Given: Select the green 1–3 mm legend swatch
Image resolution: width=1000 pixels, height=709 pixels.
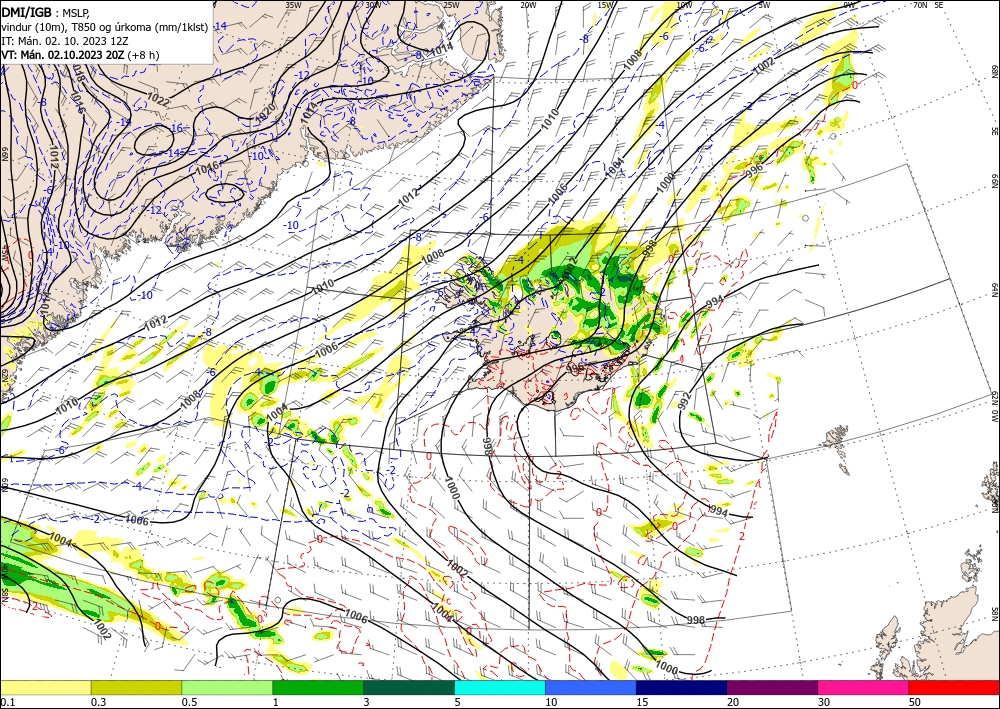Looking at the screenshot, I should [x=318, y=687].
